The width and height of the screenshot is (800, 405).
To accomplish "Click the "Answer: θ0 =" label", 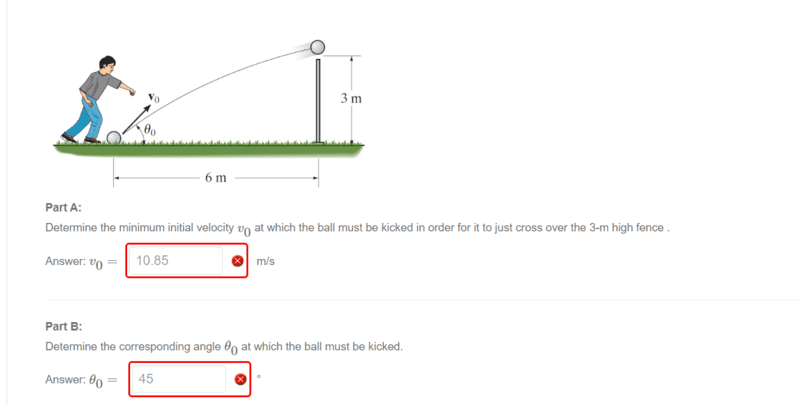I will coord(81,380).
